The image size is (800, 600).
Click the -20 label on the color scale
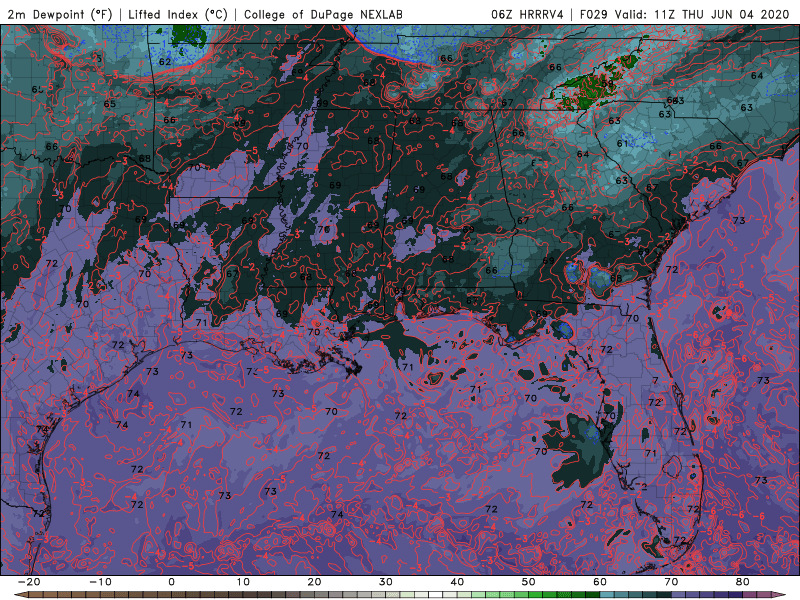point(29,582)
